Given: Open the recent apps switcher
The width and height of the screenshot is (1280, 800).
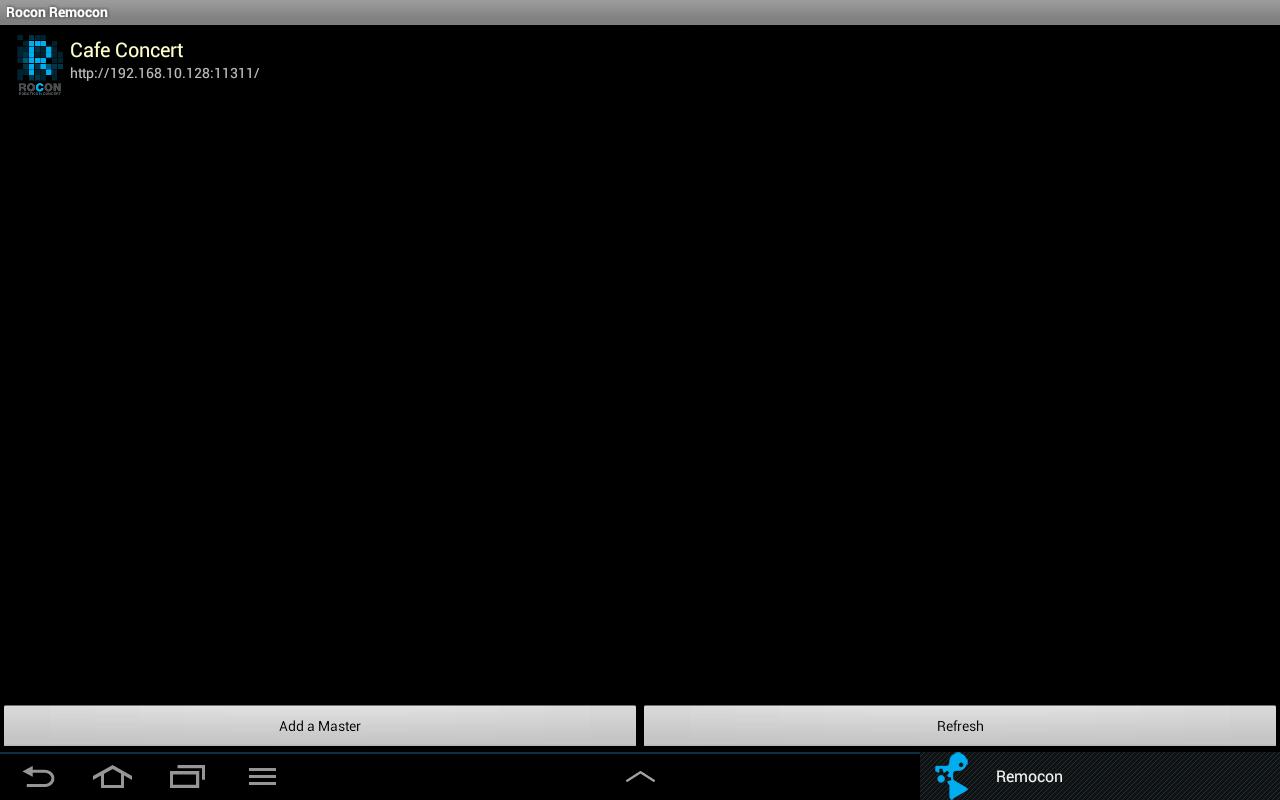Looking at the screenshot, I should [x=187, y=777].
